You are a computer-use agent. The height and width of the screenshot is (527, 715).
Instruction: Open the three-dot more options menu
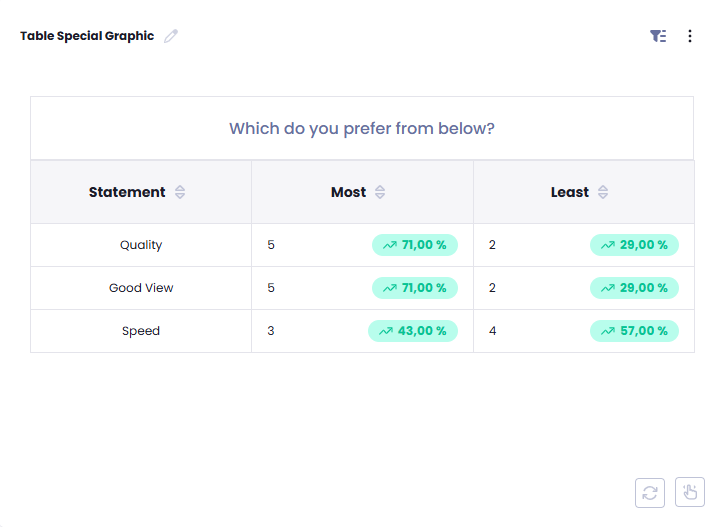(x=690, y=36)
